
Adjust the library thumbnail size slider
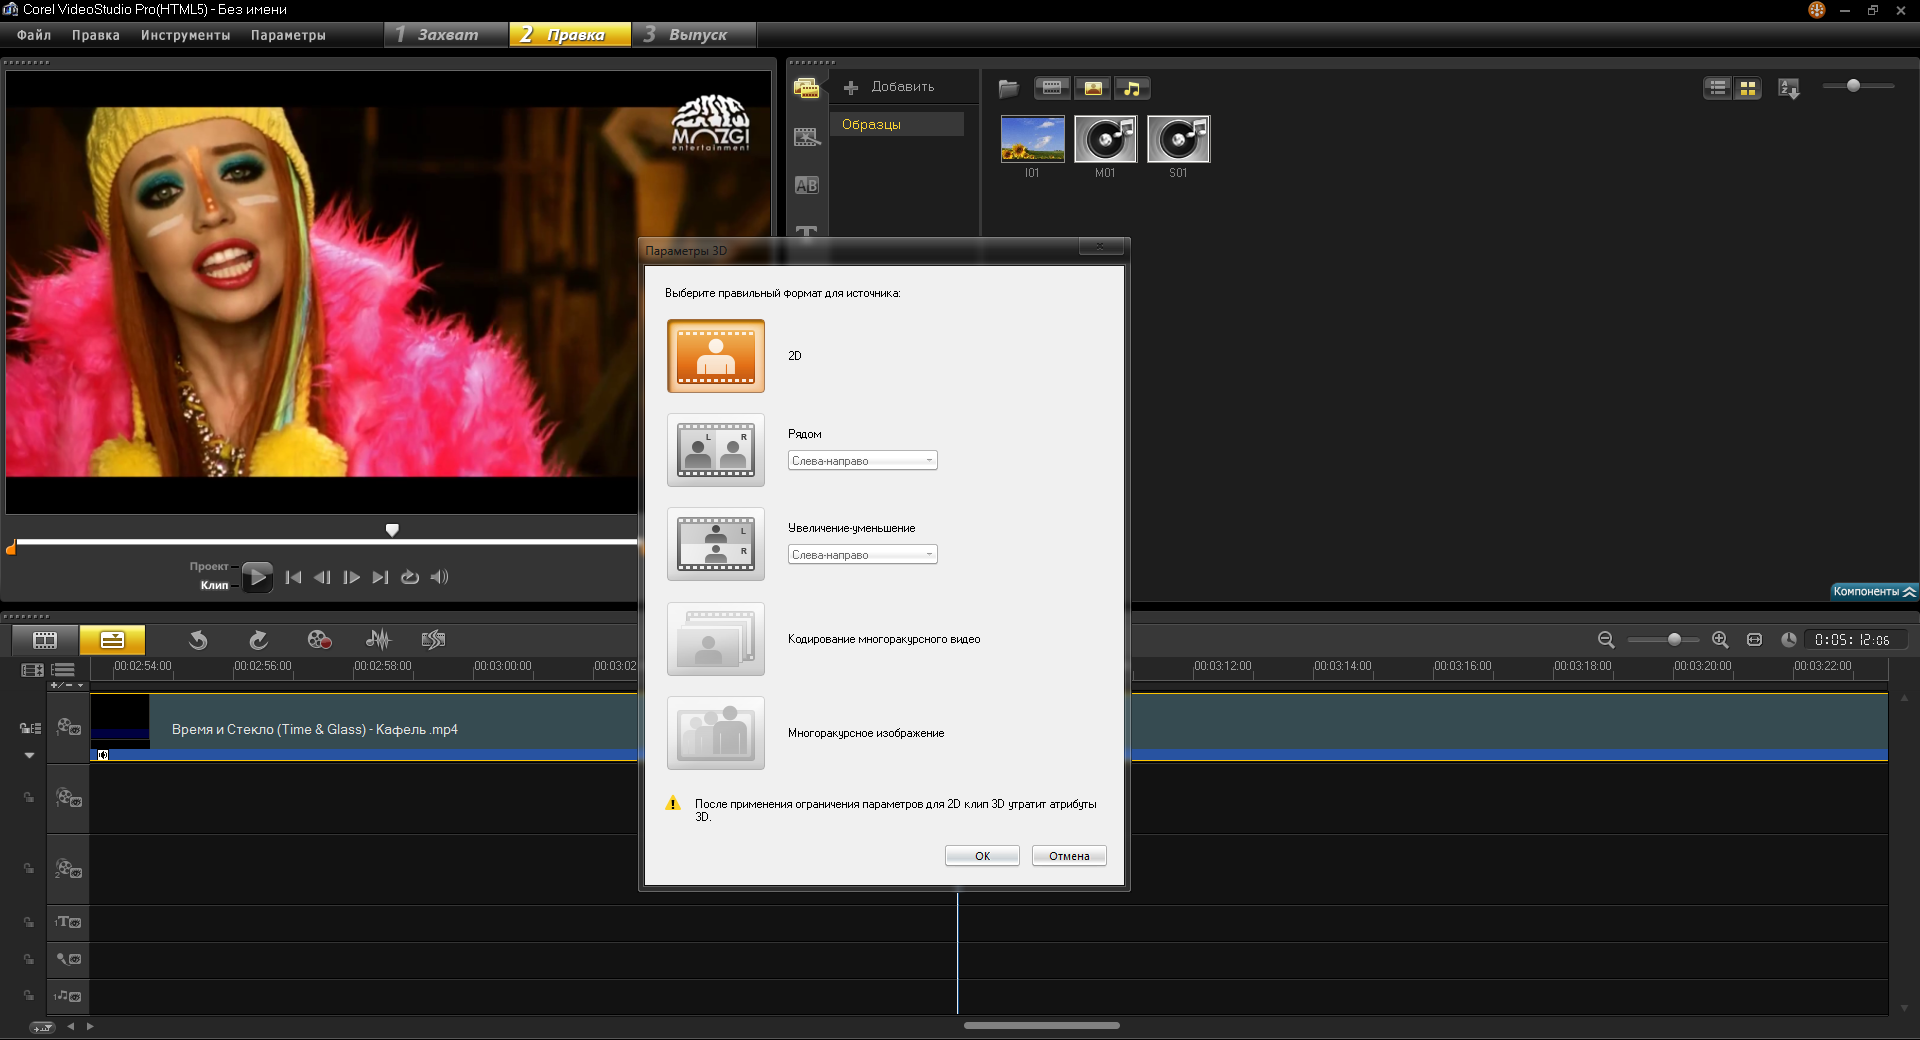pyautogui.click(x=1853, y=86)
